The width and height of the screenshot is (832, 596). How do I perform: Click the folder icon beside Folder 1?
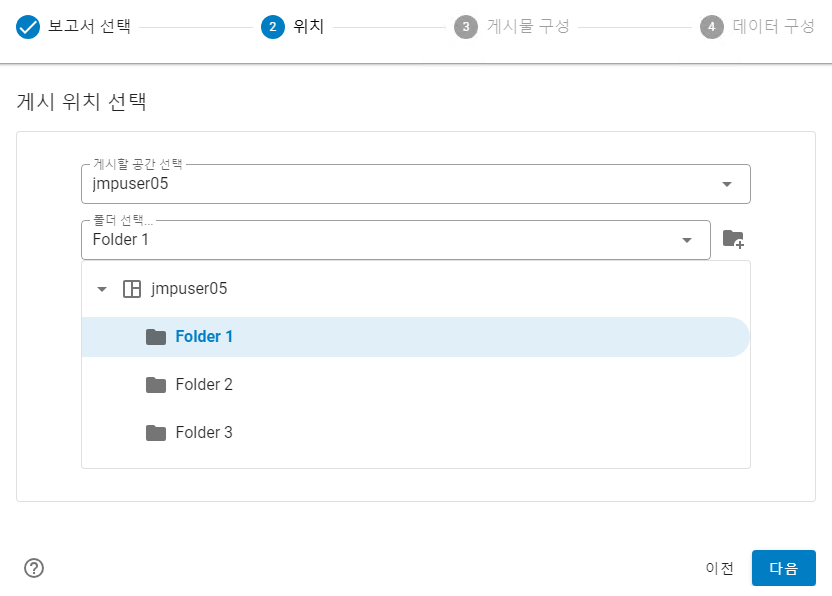[156, 336]
